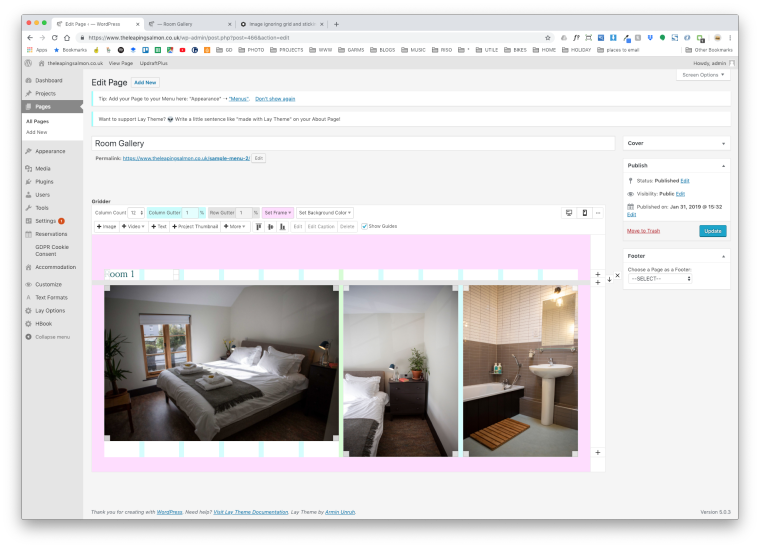The height and width of the screenshot is (548, 760).
Task: Click the Update button
Action: coord(712,231)
